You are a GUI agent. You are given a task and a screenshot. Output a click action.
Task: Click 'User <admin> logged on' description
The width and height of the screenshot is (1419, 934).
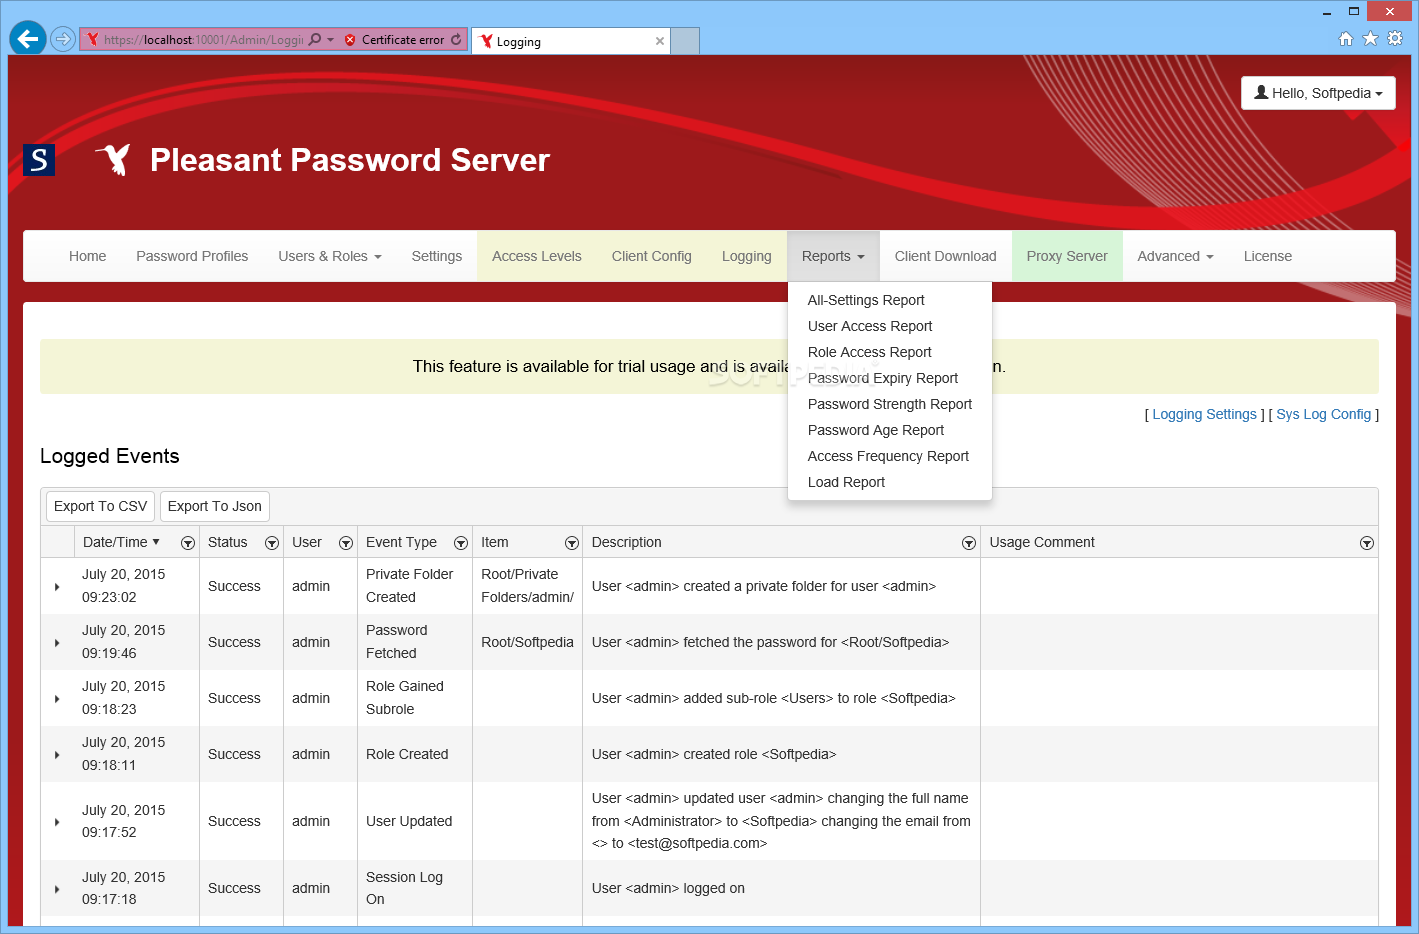click(x=668, y=888)
